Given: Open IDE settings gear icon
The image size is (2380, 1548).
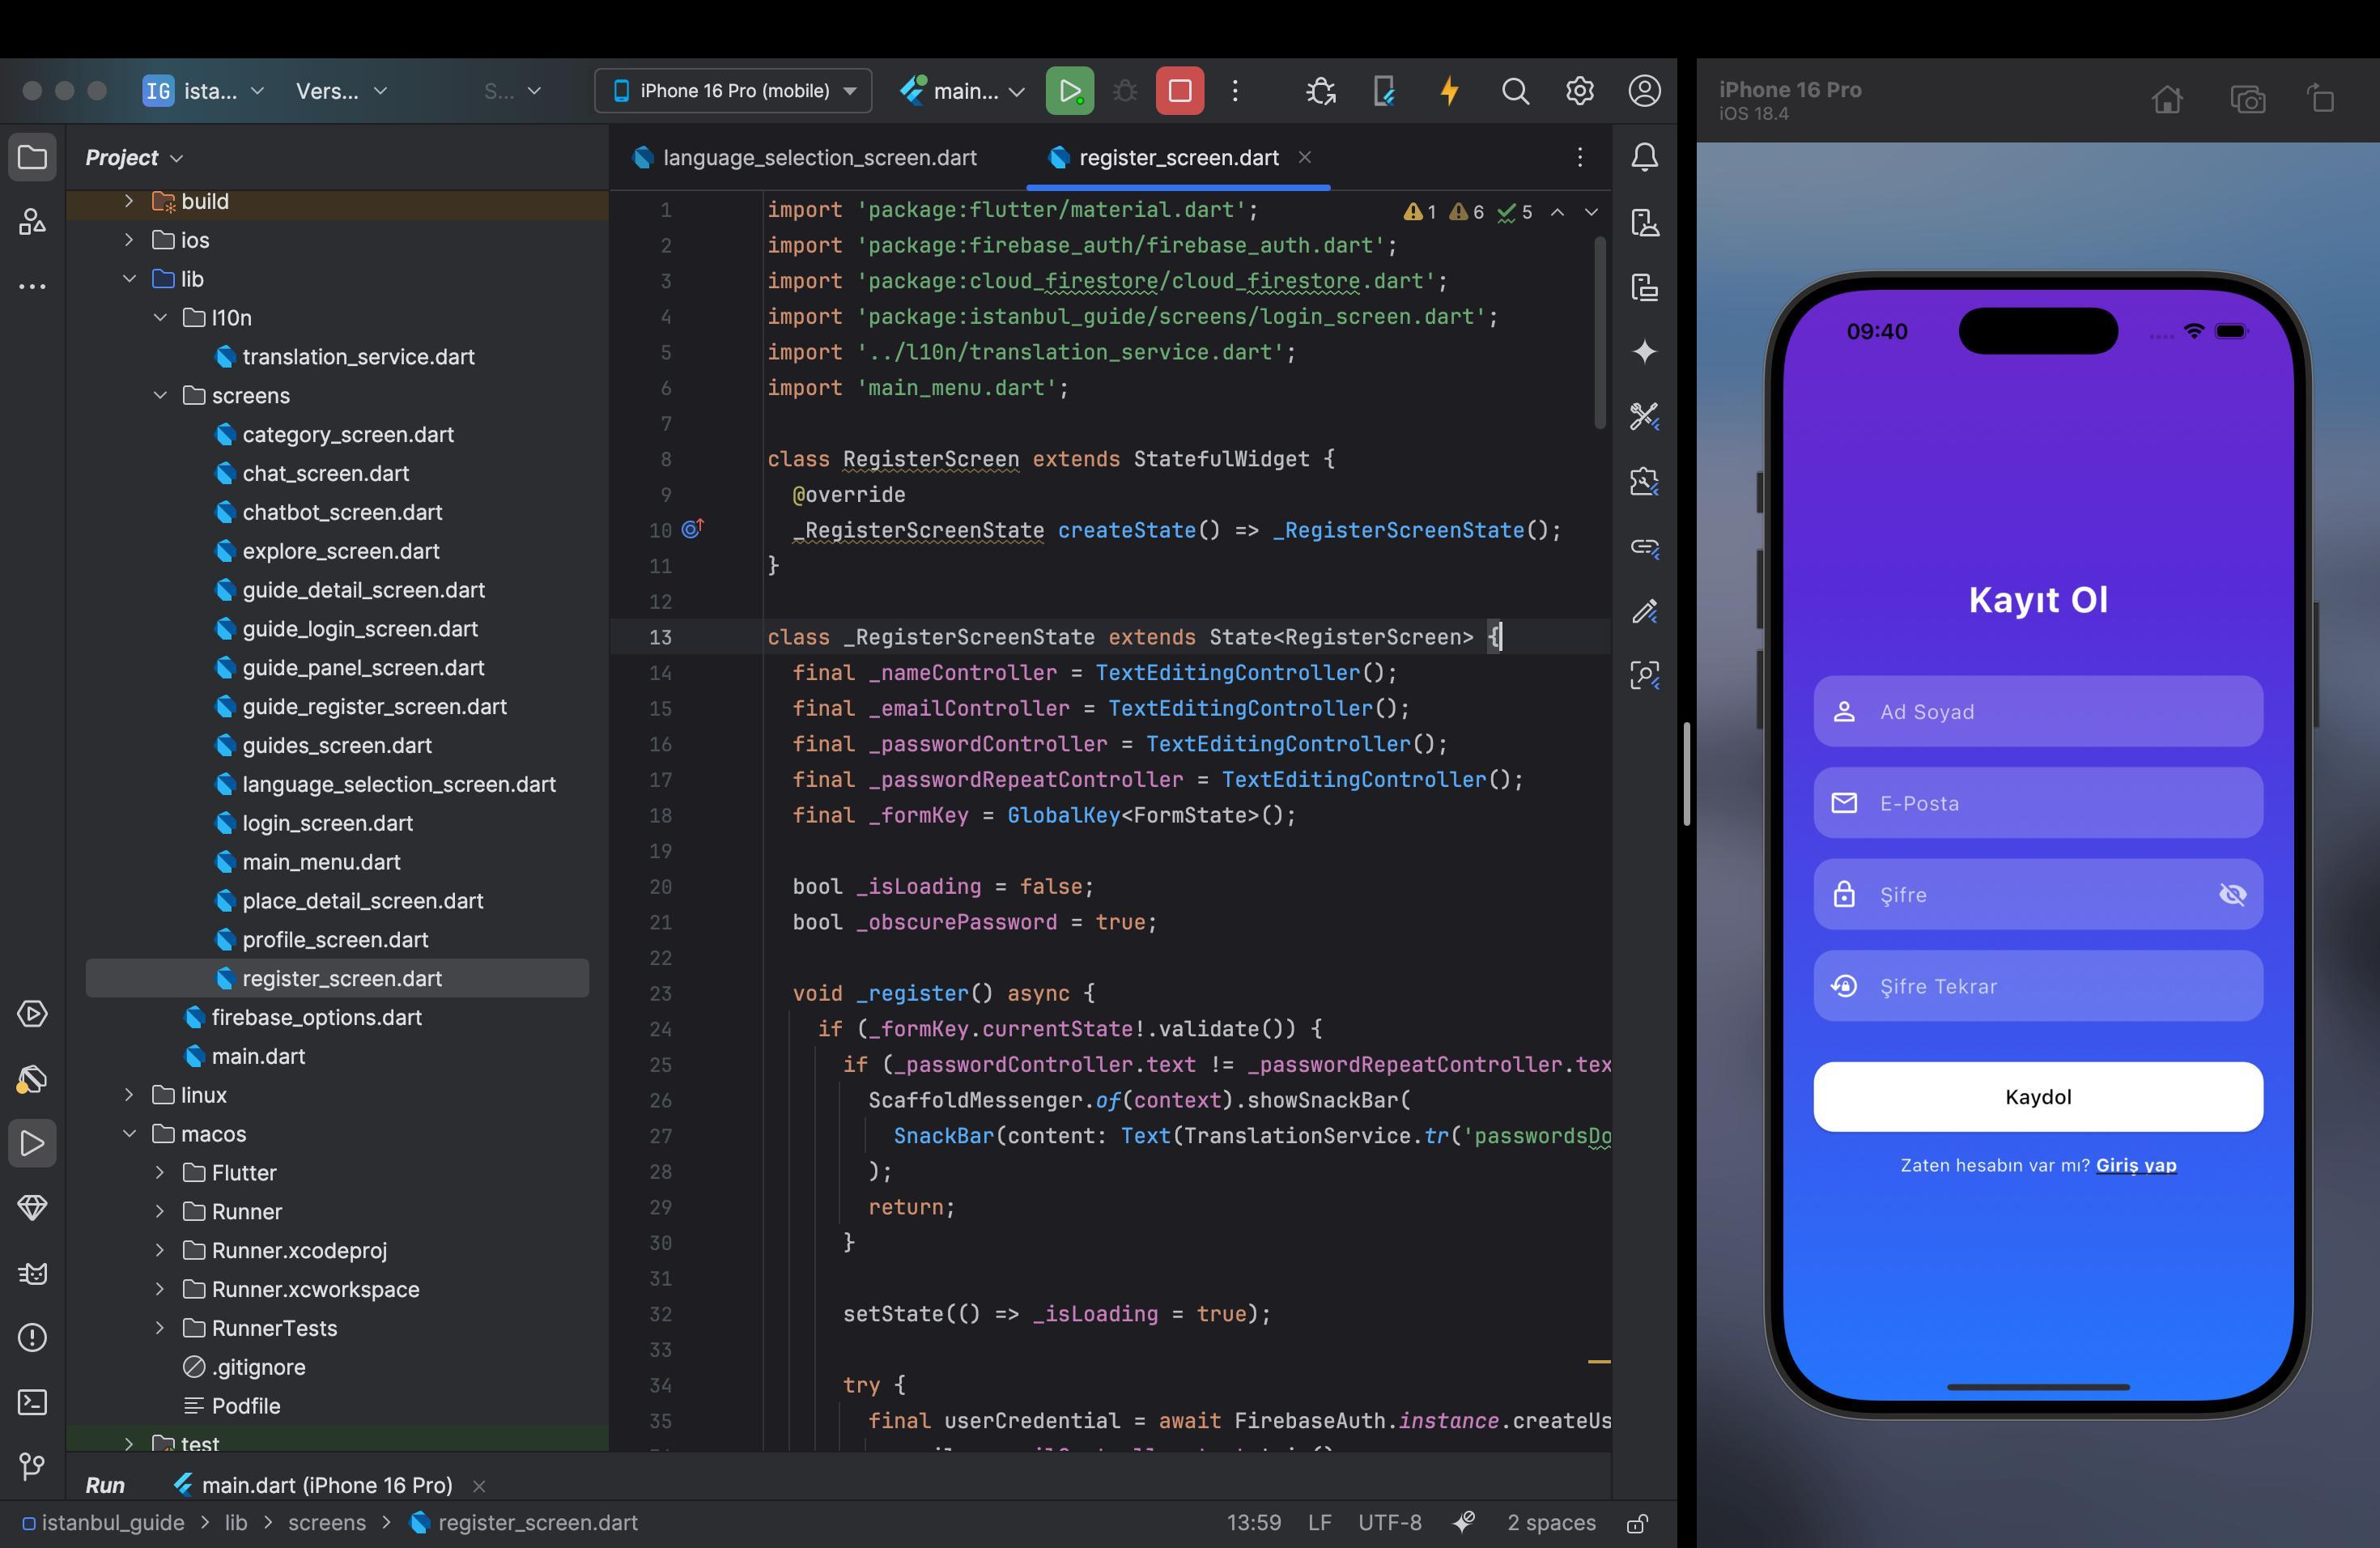Looking at the screenshot, I should point(1579,91).
